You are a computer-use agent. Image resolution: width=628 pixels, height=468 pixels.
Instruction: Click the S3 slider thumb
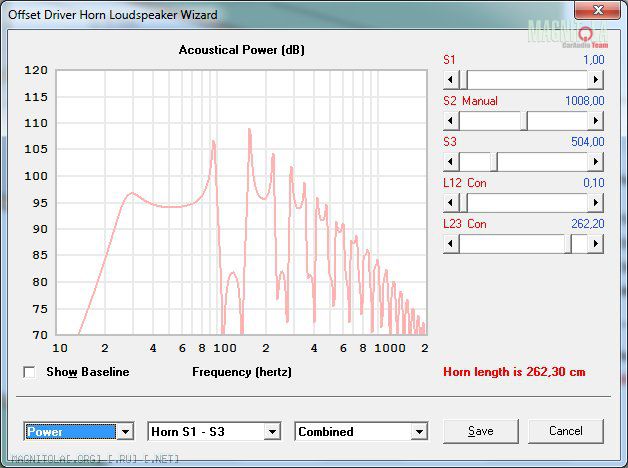(x=494, y=162)
